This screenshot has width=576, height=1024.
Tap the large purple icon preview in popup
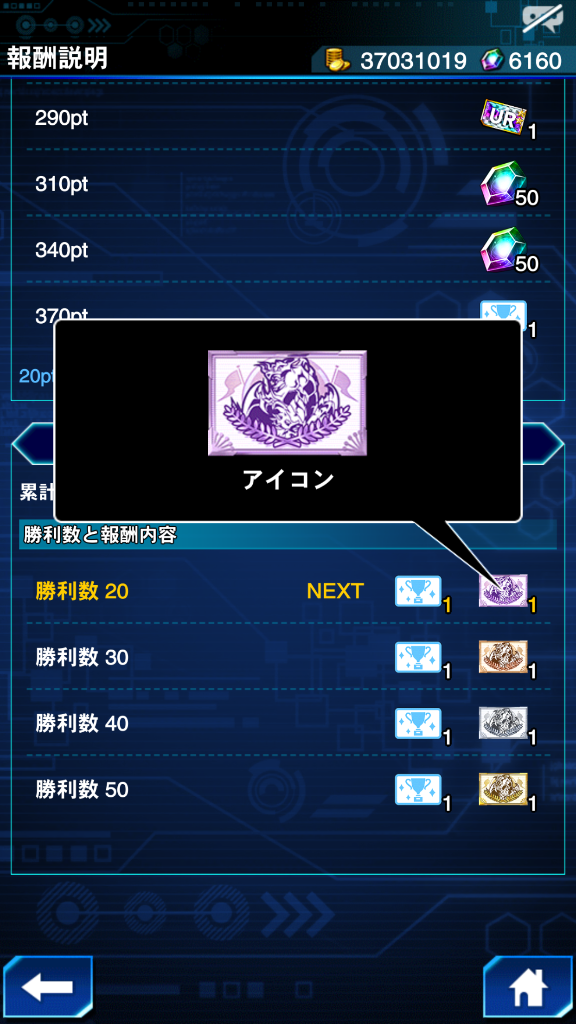click(287, 403)
